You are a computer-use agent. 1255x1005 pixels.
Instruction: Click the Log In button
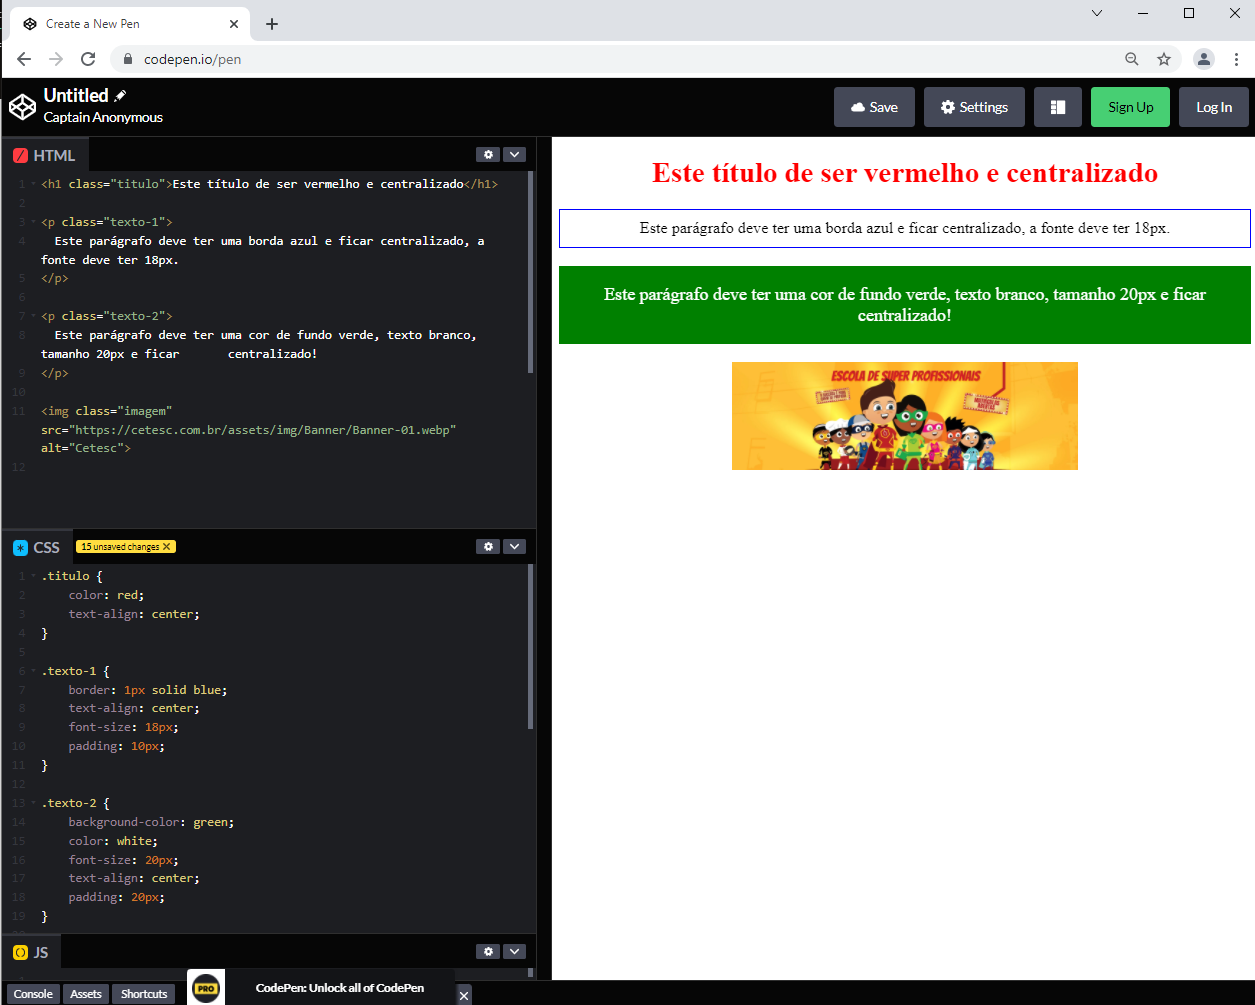click(1214, 107)
